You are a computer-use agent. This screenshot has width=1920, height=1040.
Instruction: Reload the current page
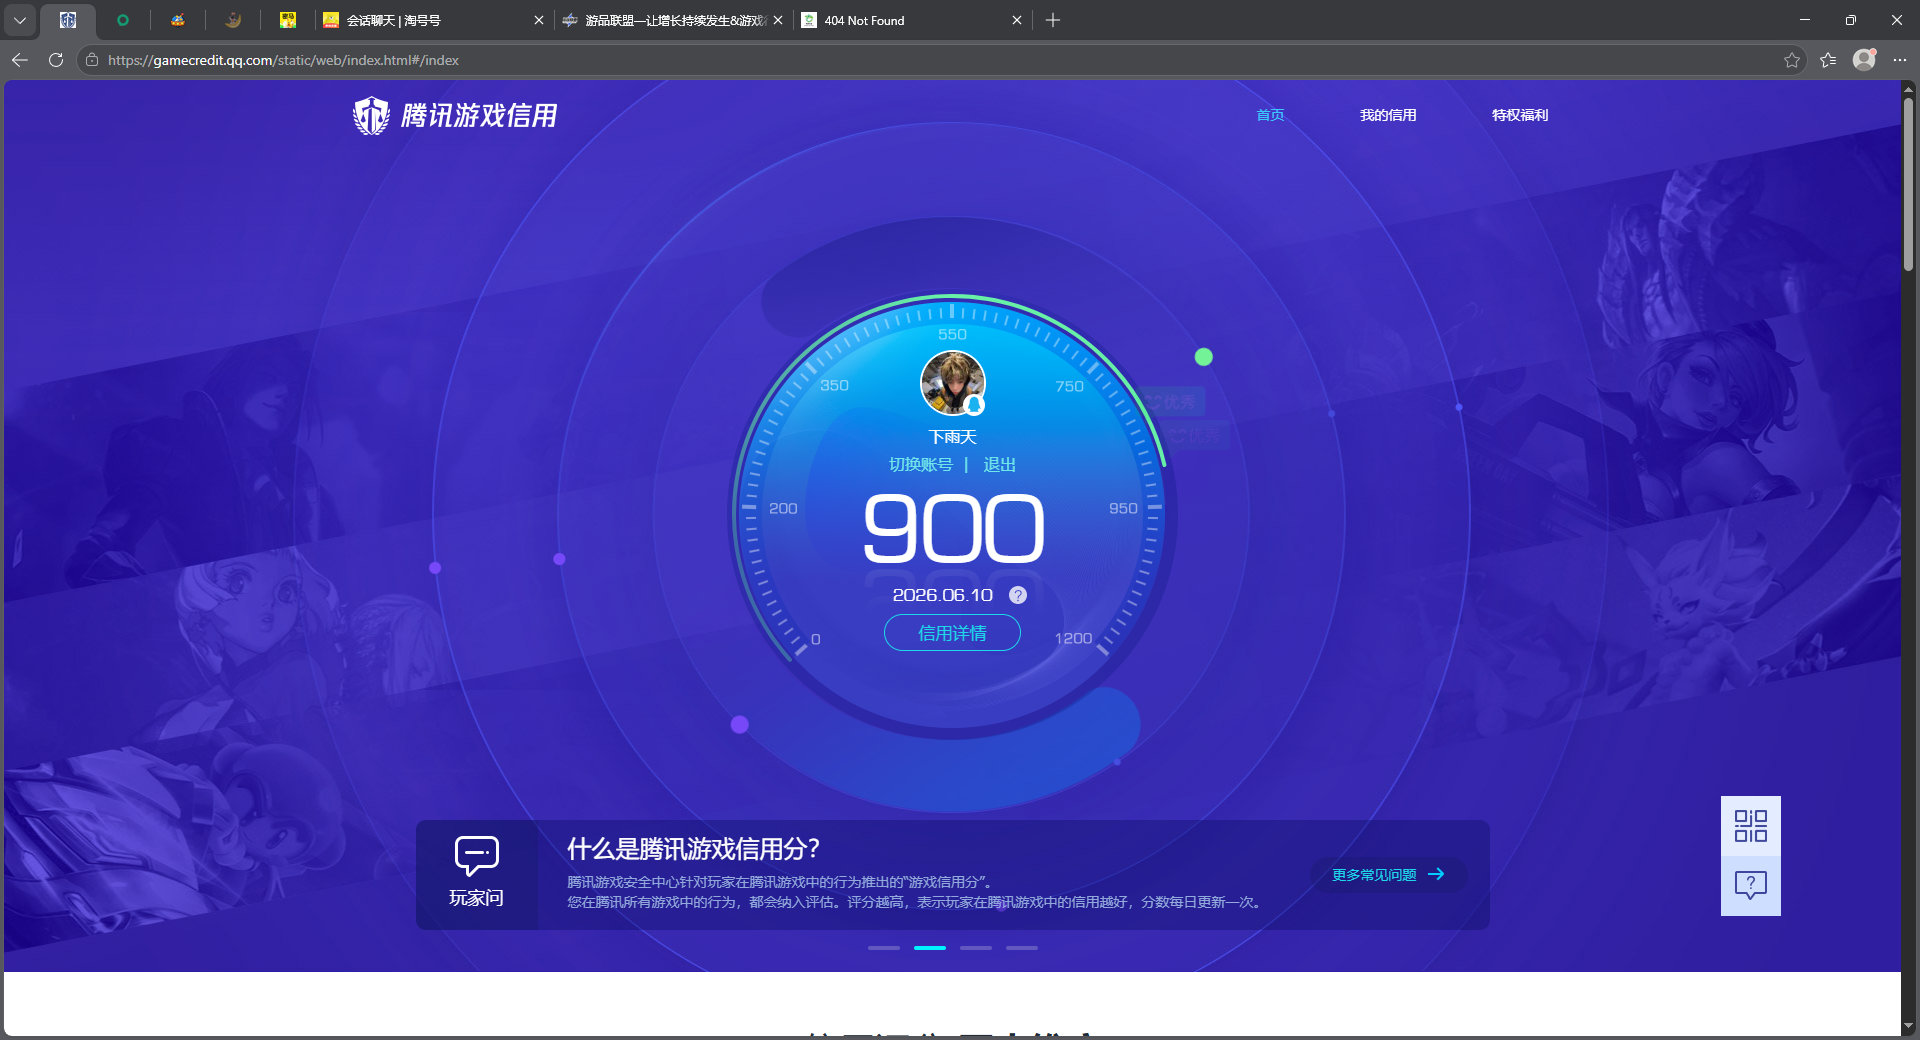56,60
